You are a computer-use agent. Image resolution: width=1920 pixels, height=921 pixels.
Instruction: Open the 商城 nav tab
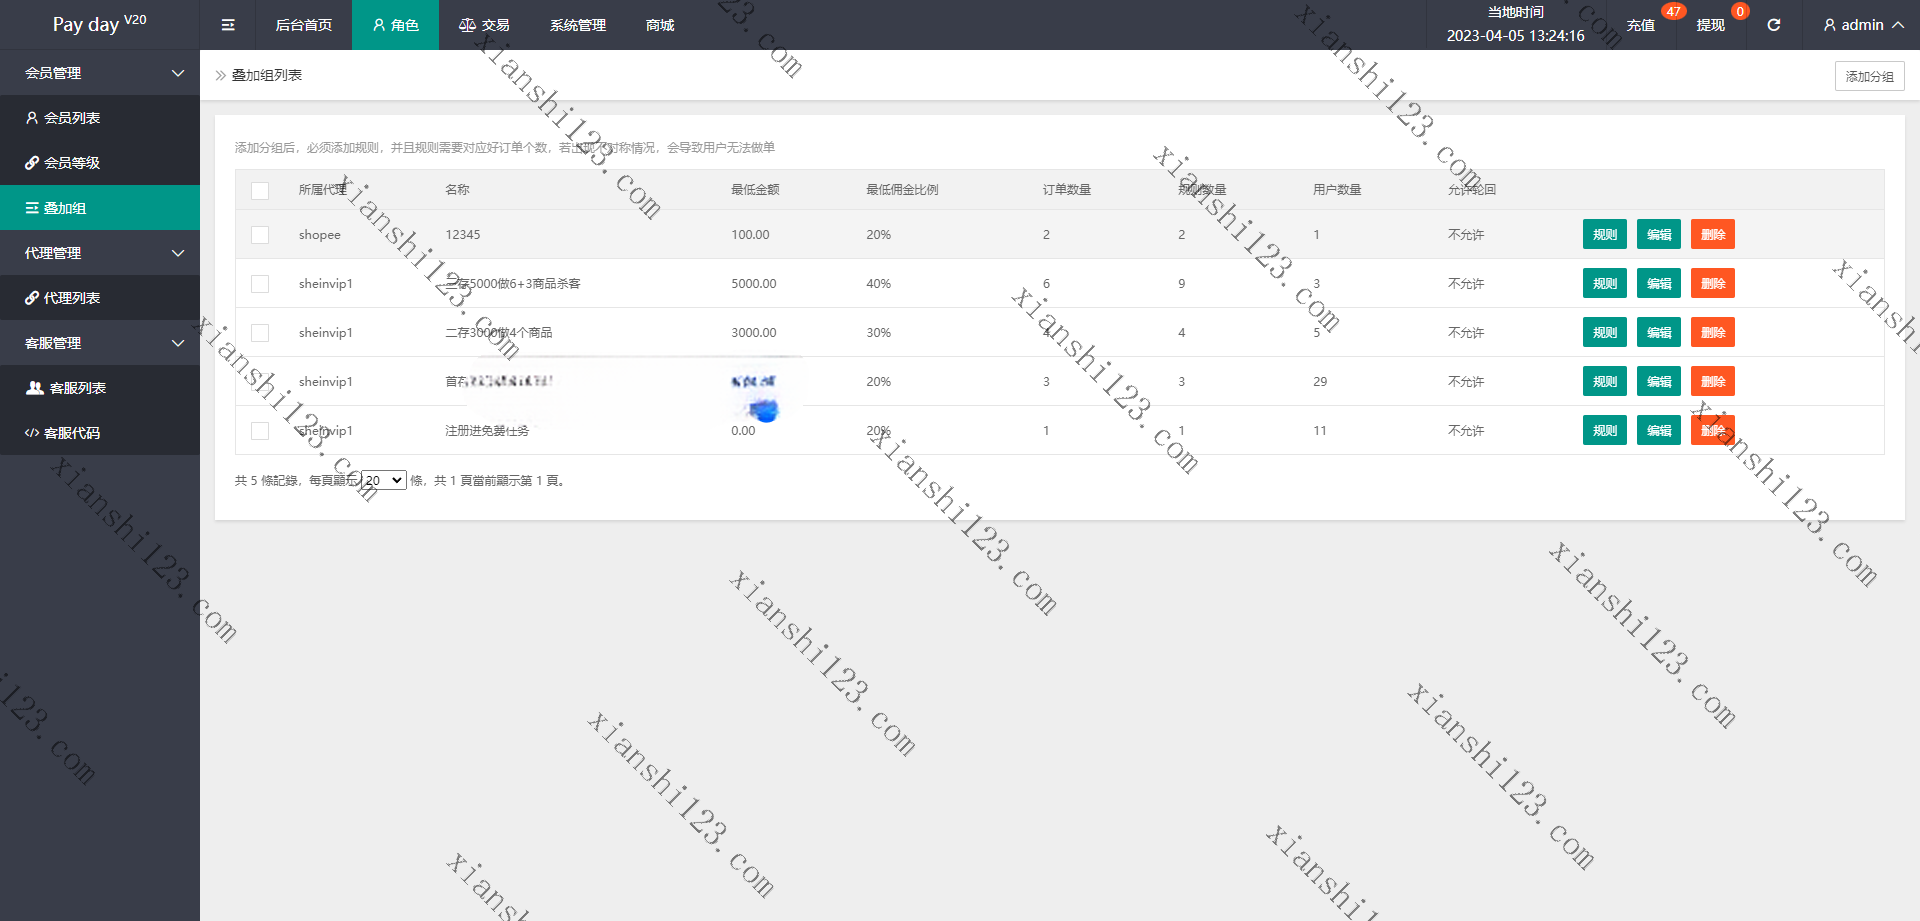[x=660, y=25]
